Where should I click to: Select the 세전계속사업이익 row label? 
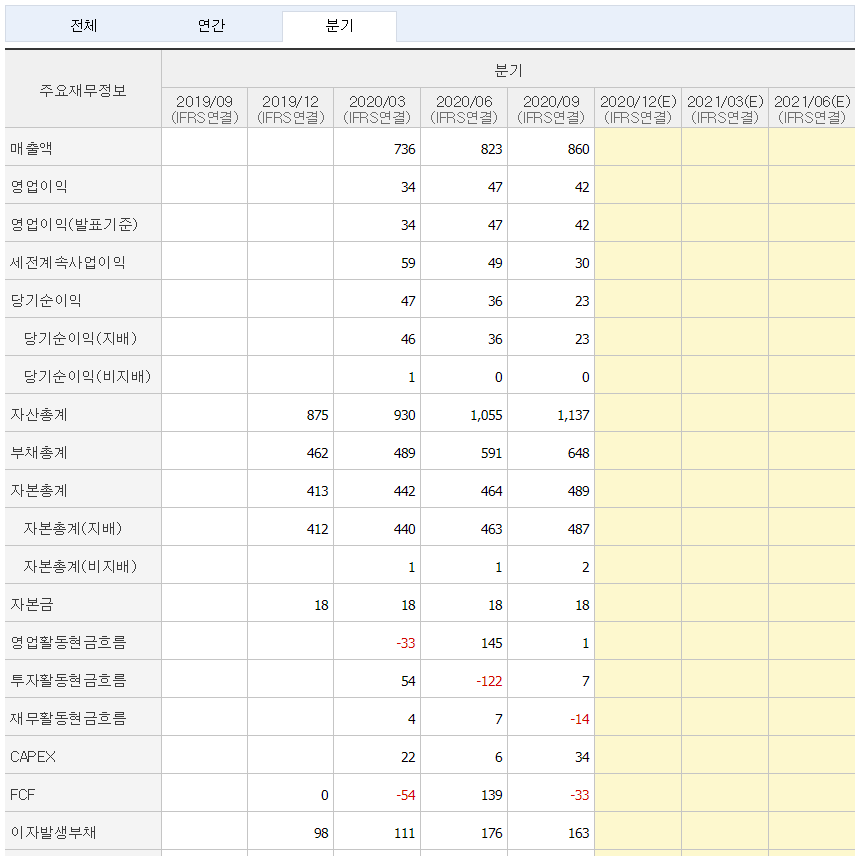tap(67, 263)
